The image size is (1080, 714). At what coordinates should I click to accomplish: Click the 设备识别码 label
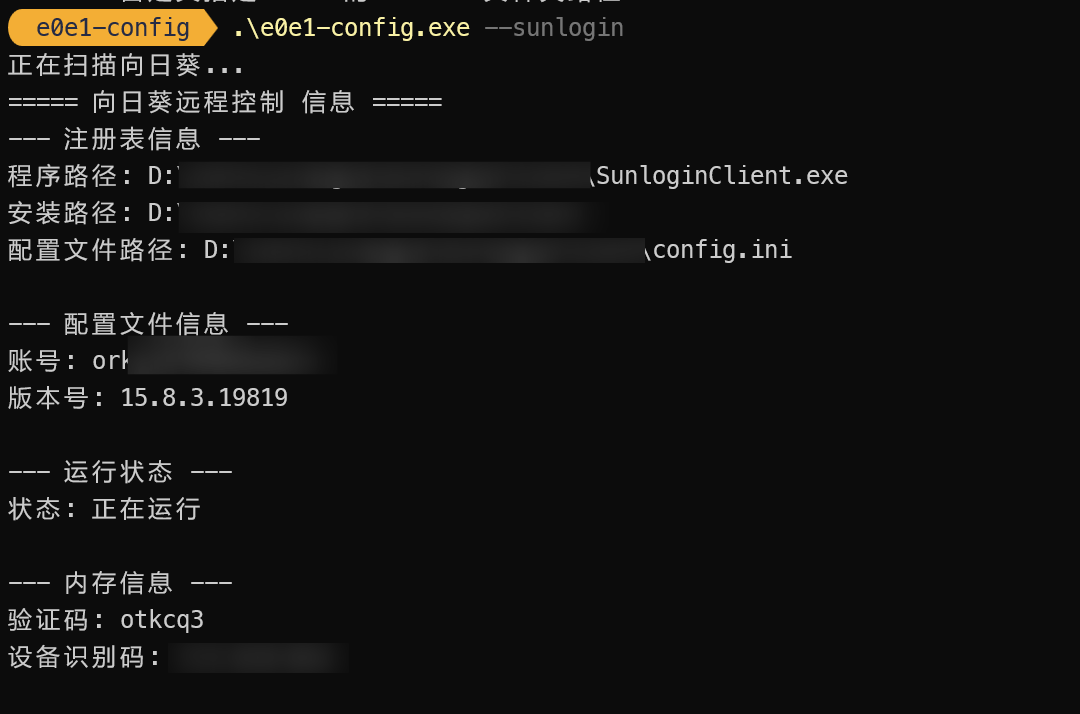click(x=76, y=658)
